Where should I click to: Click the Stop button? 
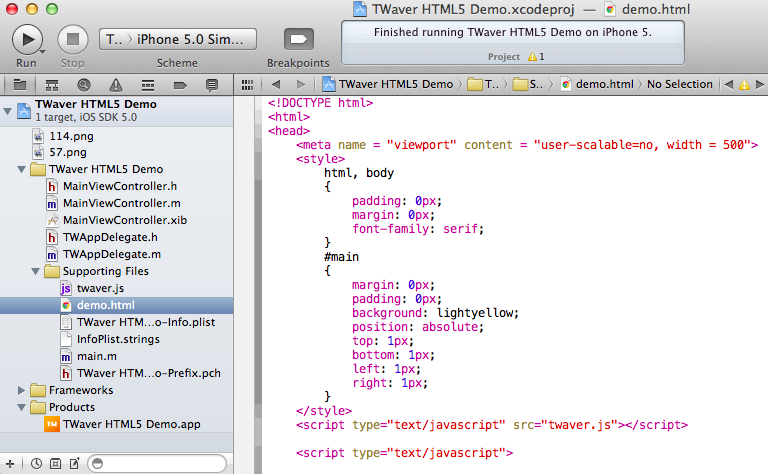pos(72,39)
